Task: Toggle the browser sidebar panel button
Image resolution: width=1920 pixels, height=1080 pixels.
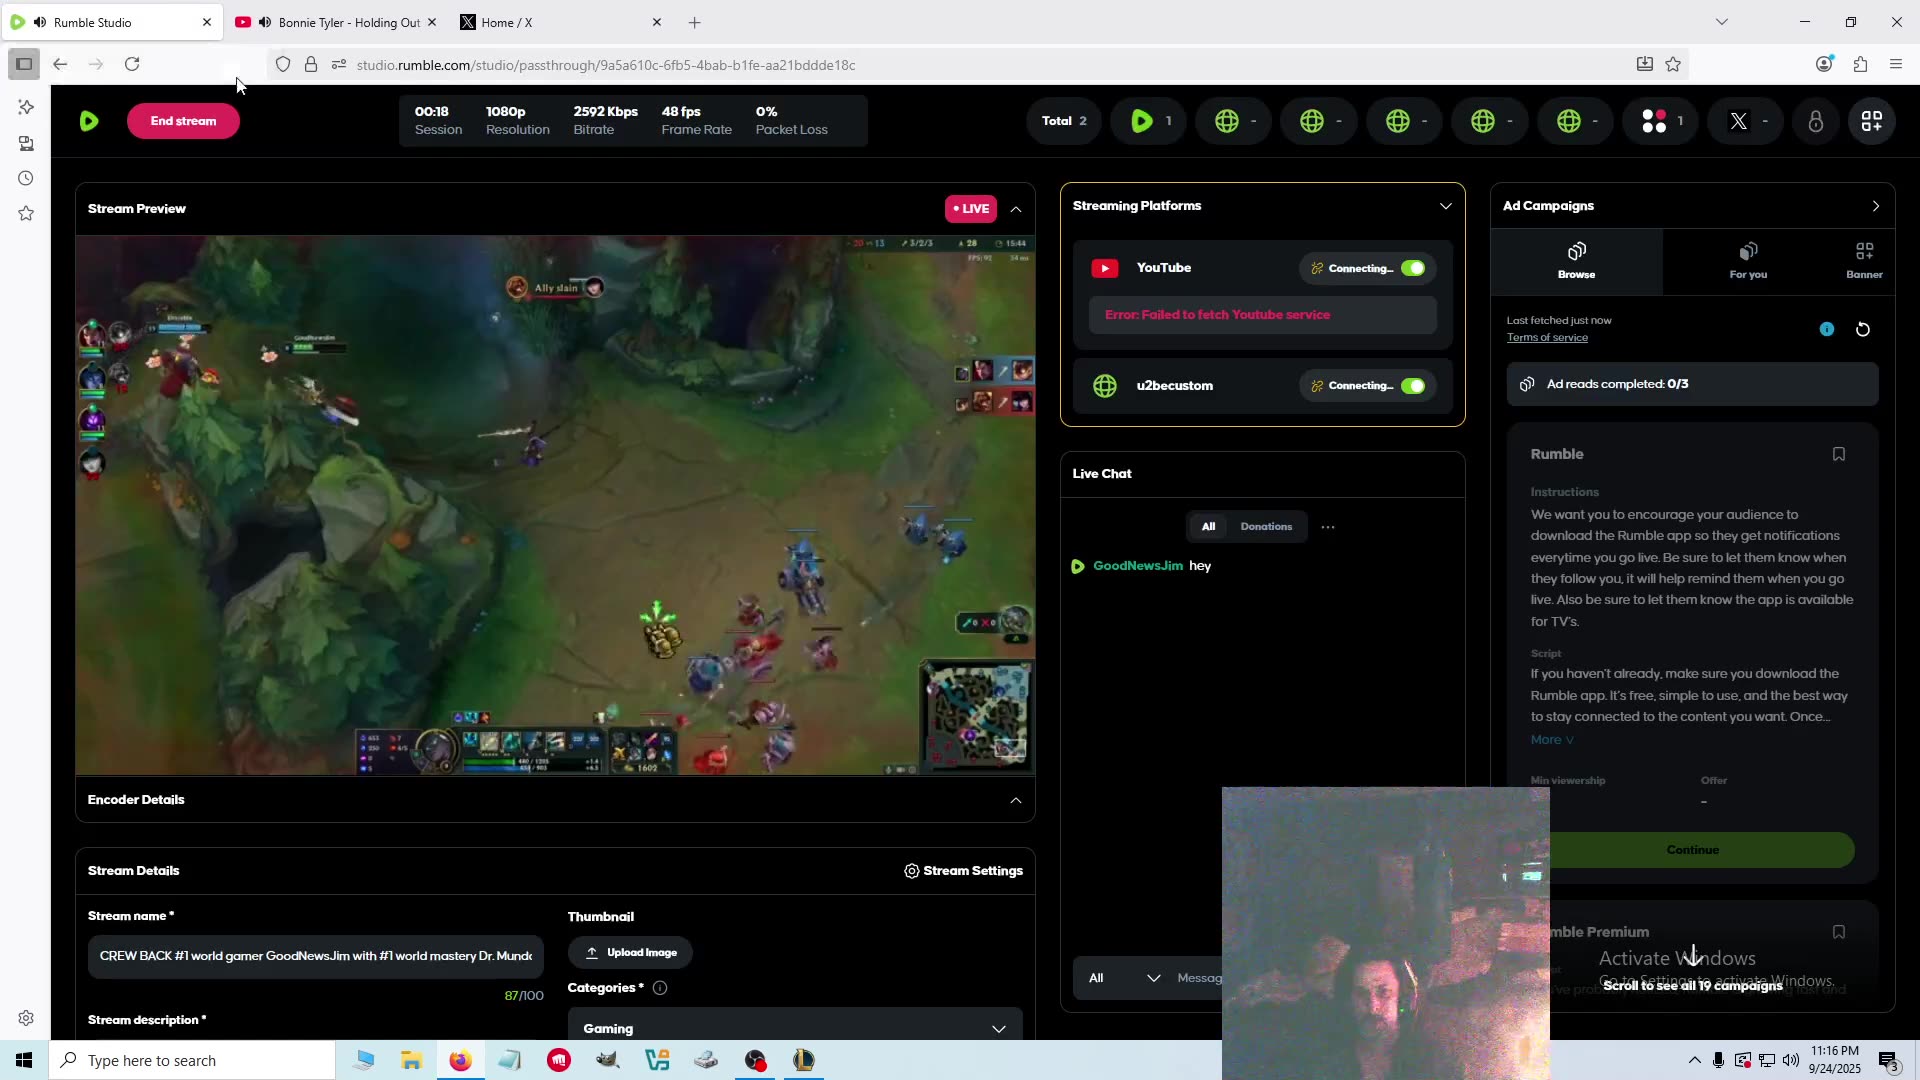Action: 24,64
